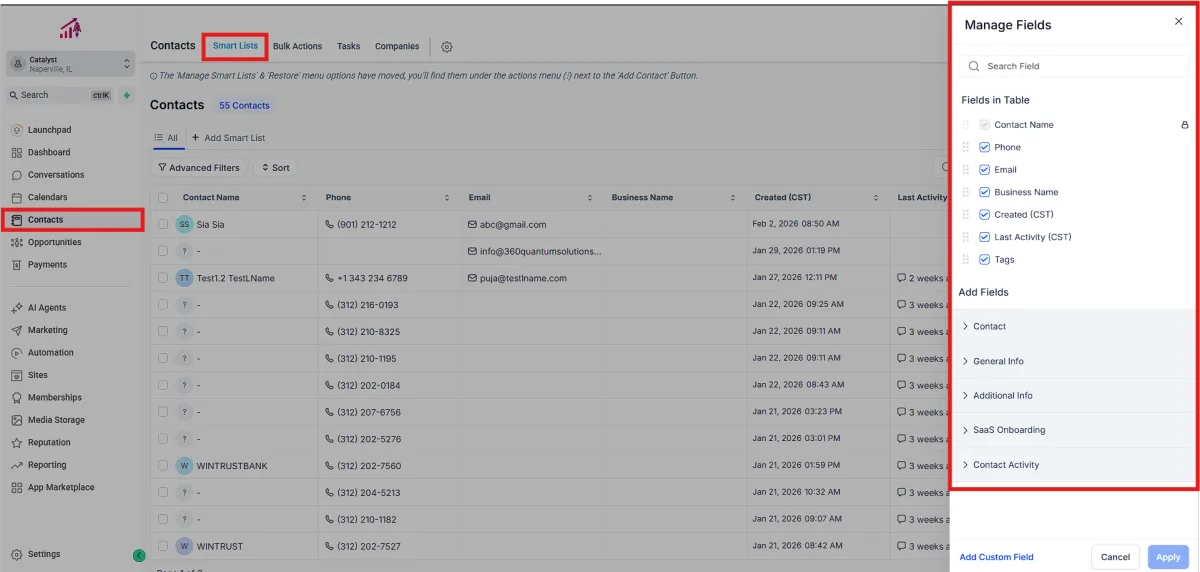Switch to the Smart Lists tab
1200x572 pixels.
point(235,46)
